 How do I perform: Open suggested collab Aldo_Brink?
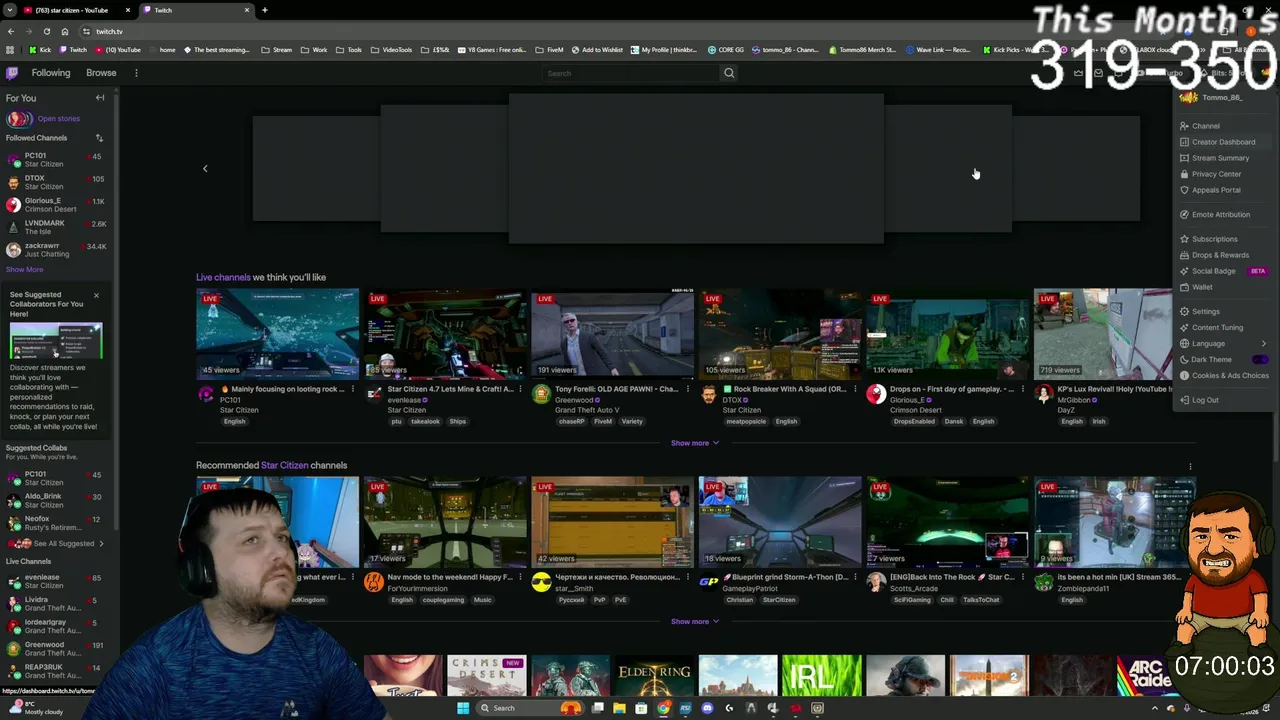(x=57, y=500)
